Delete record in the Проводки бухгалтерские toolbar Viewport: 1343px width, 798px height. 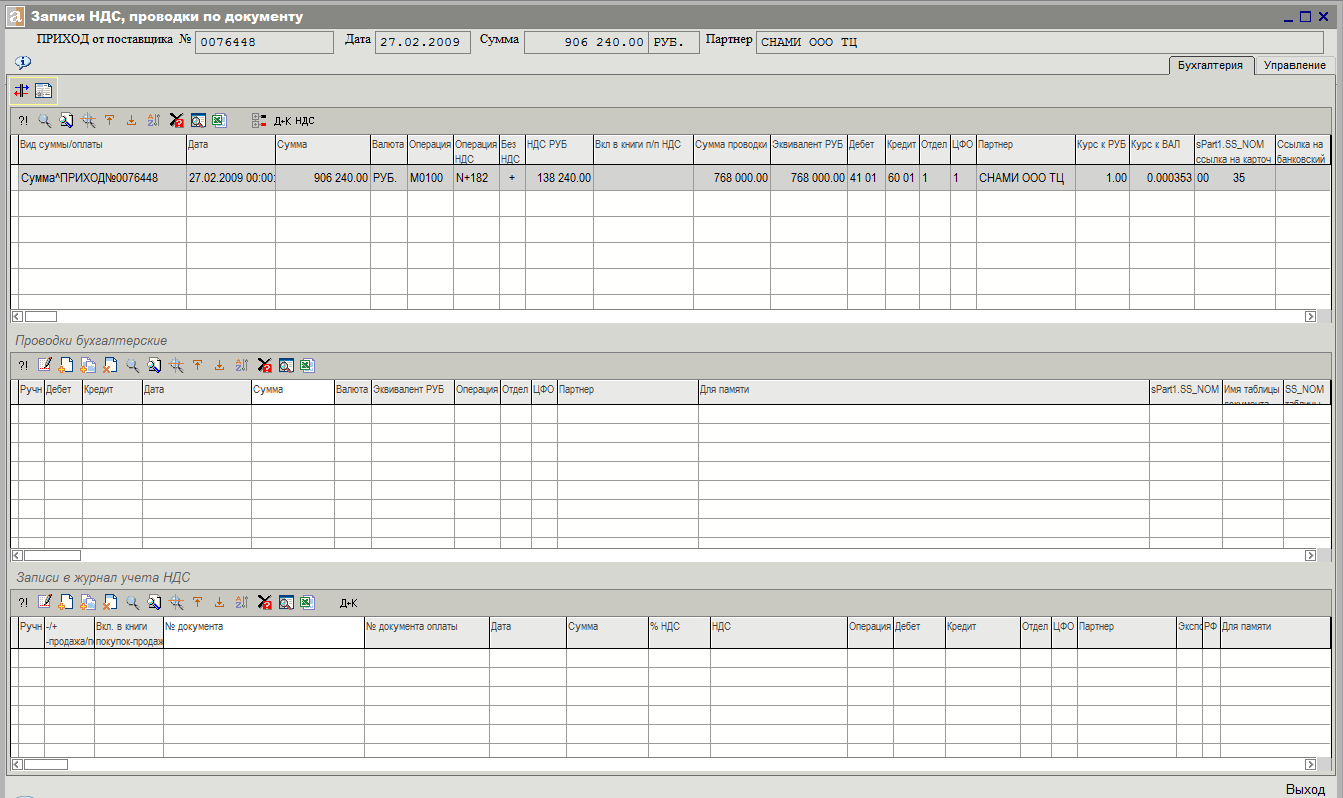(x=110, y=365)
